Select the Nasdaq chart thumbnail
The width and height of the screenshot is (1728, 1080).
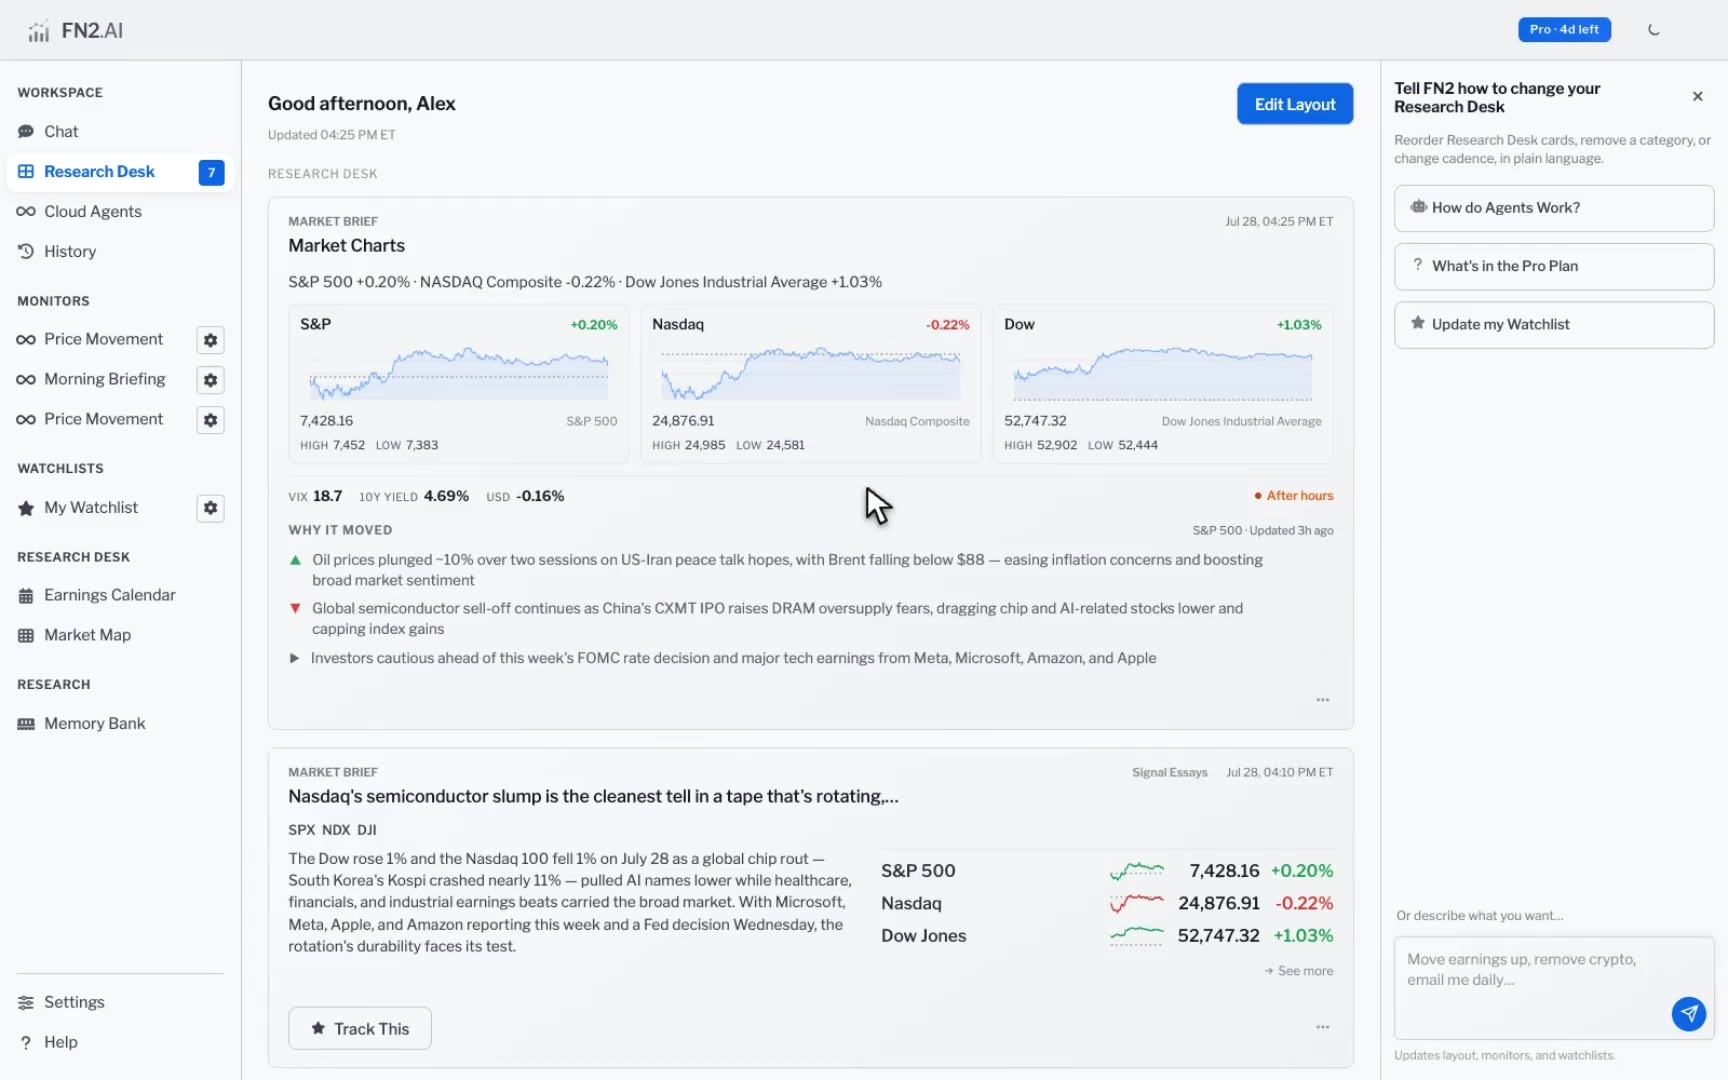tap(811, 384)
